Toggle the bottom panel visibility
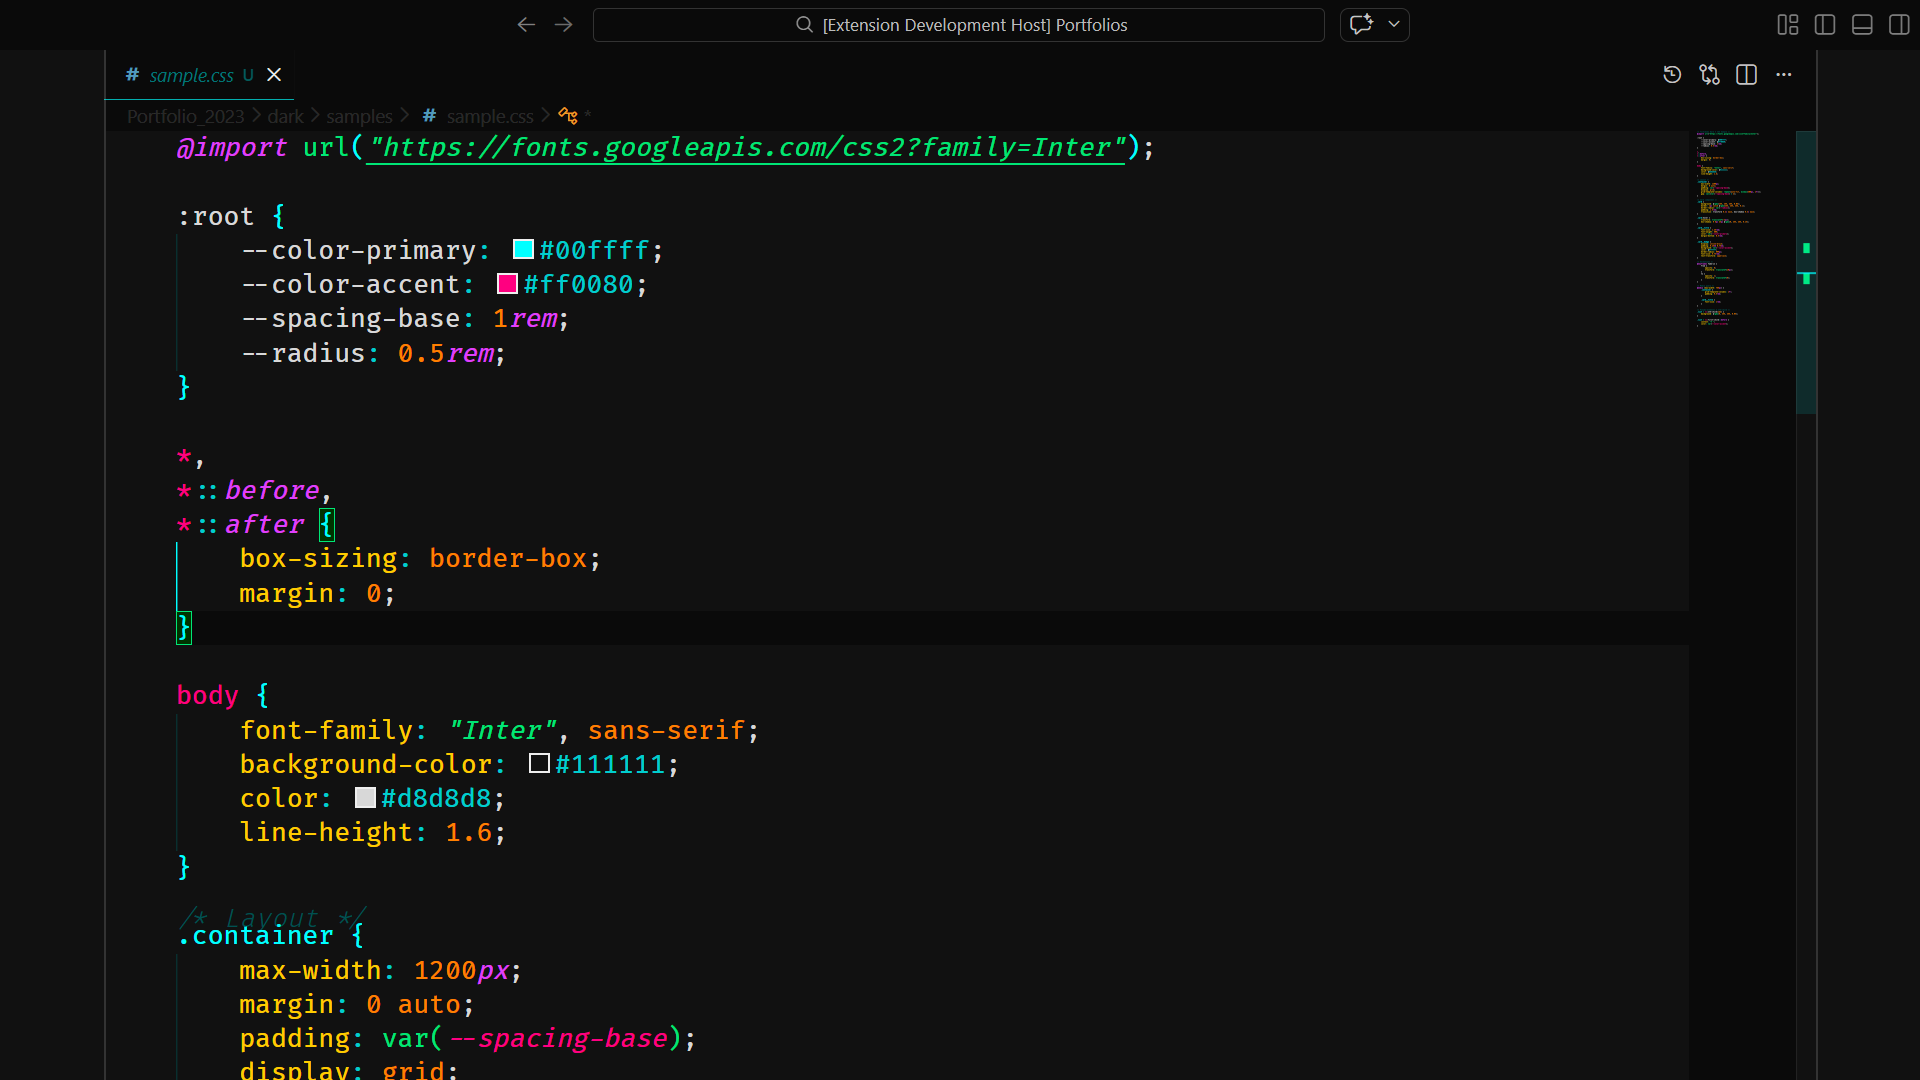This screenshot has height=1080, width=1920. coord(1862,25)
